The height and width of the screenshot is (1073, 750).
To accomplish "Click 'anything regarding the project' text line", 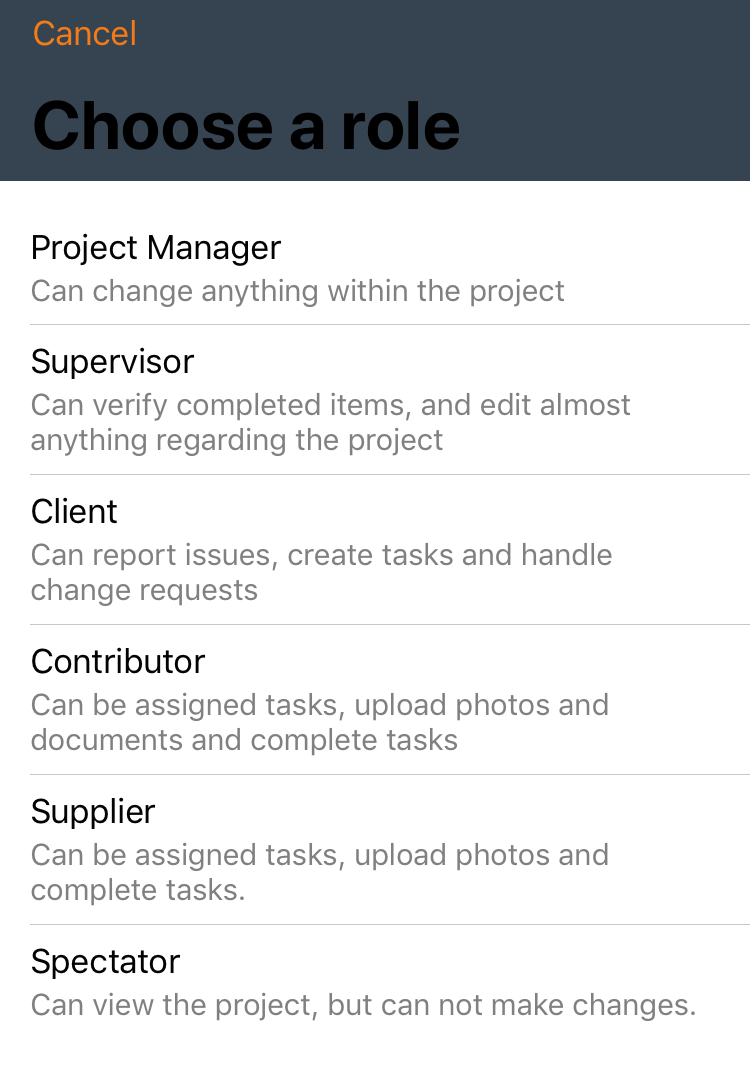I will click(x=237, y=440).
